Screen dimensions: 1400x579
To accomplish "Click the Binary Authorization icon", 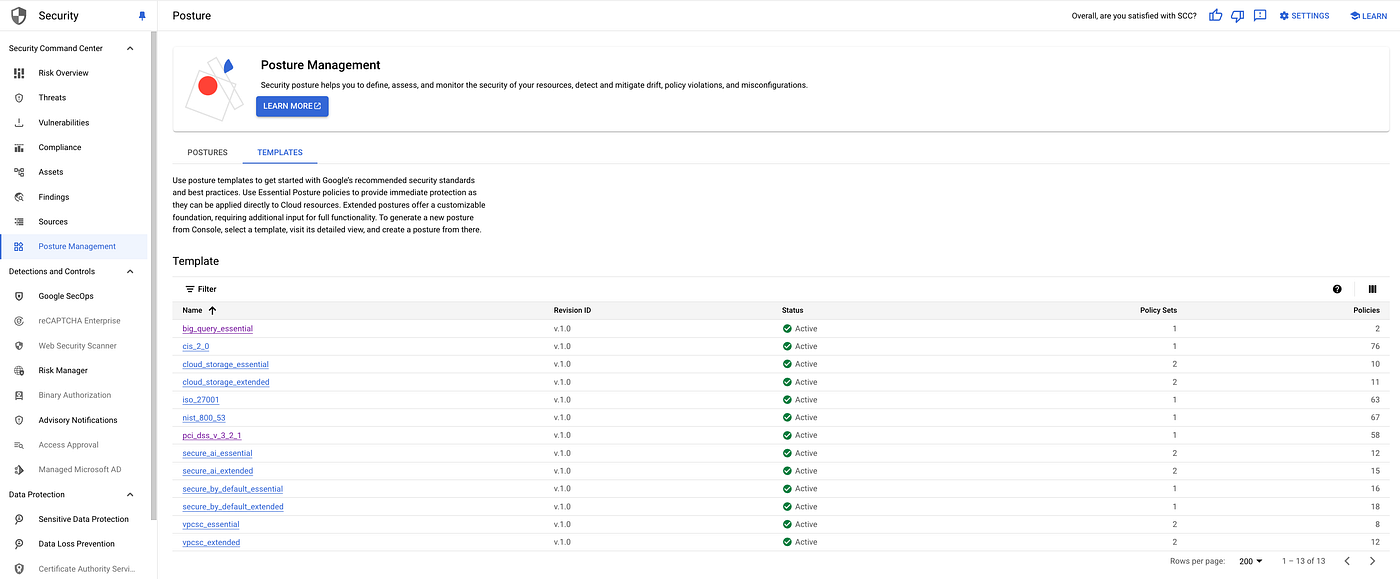I will click(x=19, y=395).
